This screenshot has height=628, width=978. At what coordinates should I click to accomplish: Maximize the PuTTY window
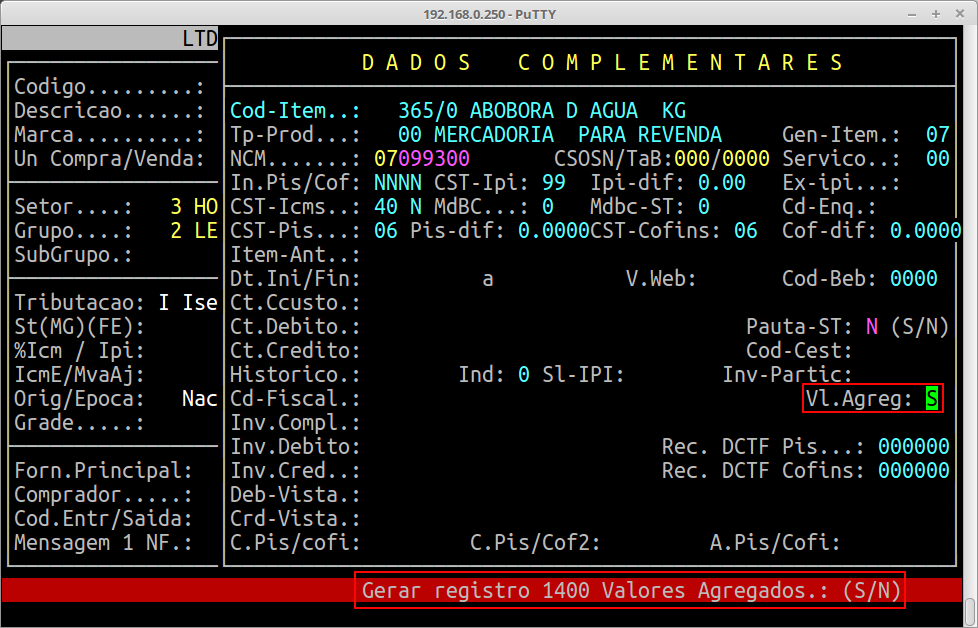(935, 12)
